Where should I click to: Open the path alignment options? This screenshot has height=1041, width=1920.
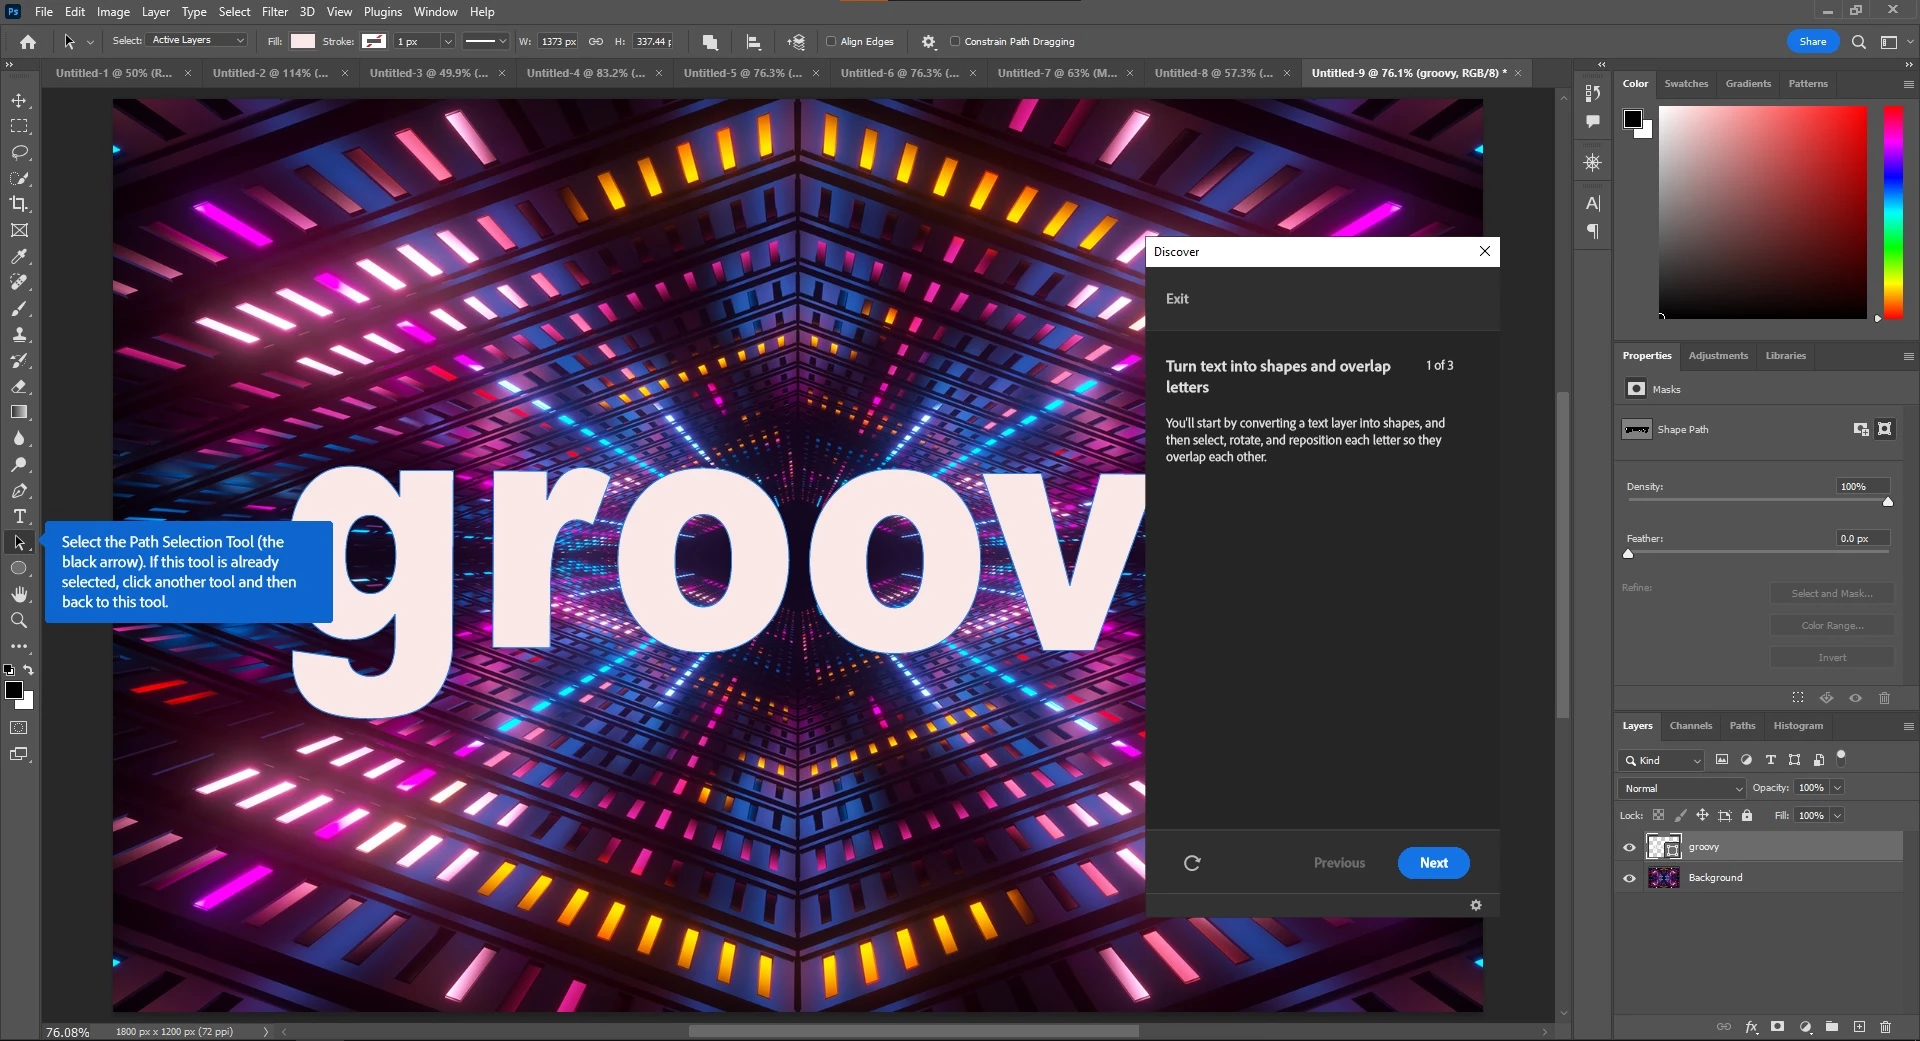tap(753, 42)
